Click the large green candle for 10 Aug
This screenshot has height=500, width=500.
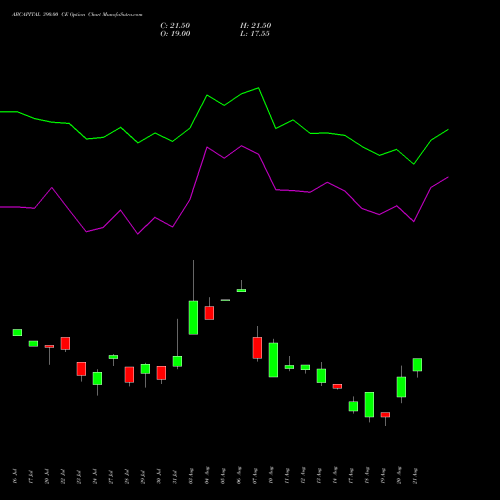click(x=273, y=360)
